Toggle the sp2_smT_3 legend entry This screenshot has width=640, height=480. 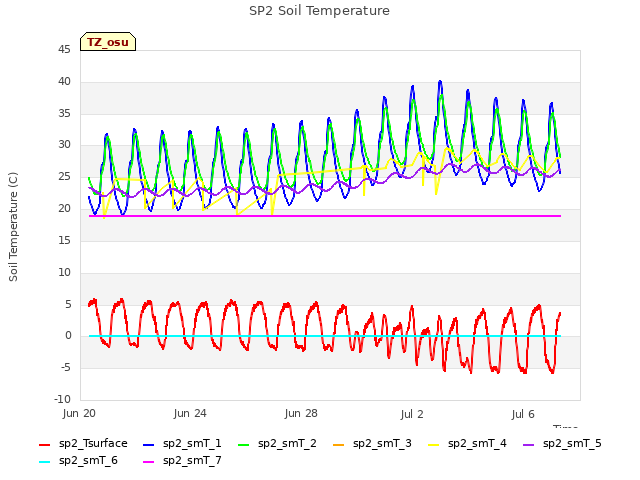[x=372, y=443]
